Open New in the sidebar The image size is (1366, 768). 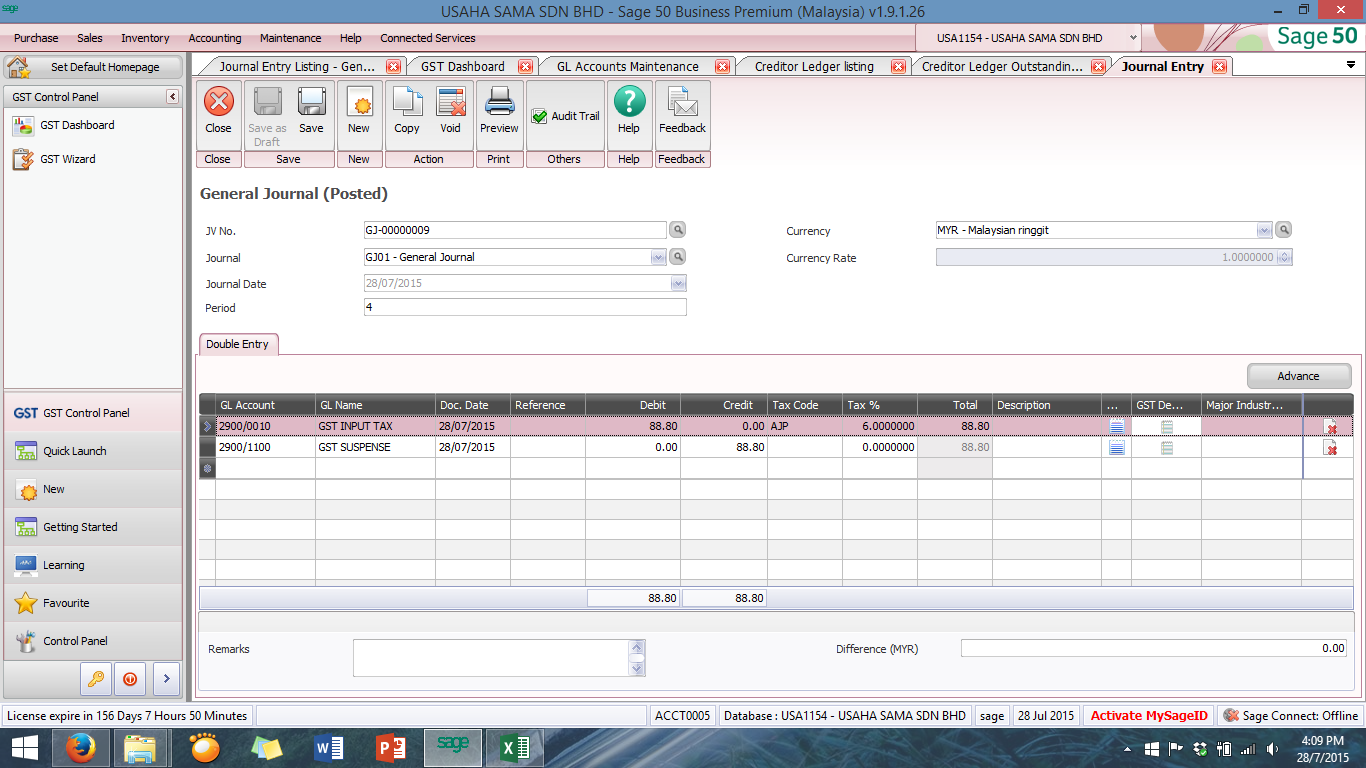(93, 489)
